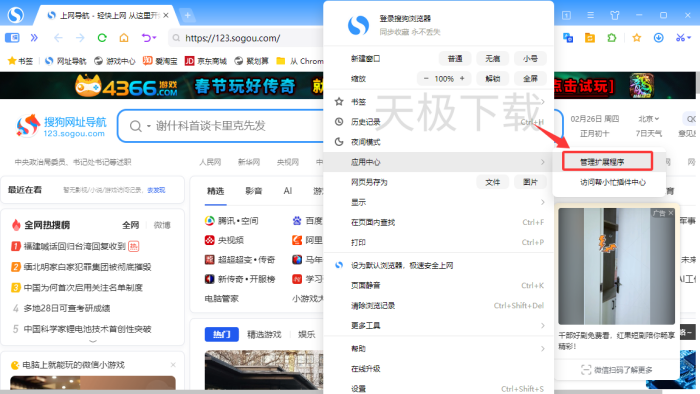
Task: Click the scissors screenshot tool icon
Action: (683, 38)
